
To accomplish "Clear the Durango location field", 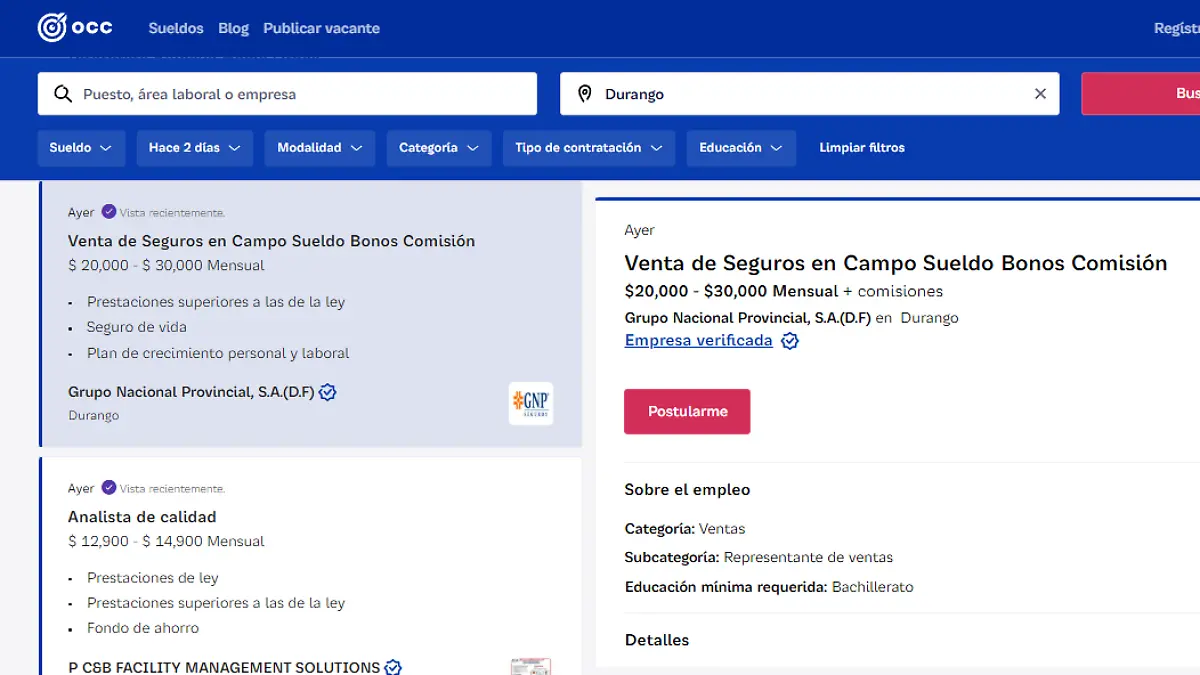I will point(1040,94).
